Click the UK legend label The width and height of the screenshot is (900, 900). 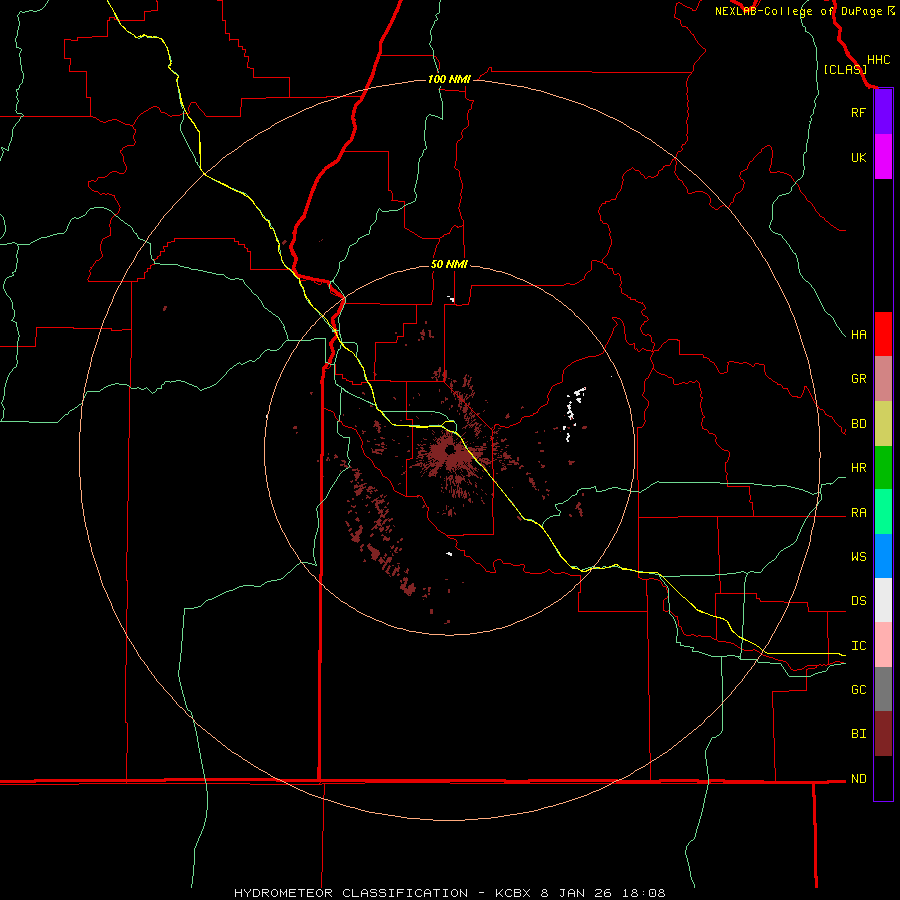(858, 157)
